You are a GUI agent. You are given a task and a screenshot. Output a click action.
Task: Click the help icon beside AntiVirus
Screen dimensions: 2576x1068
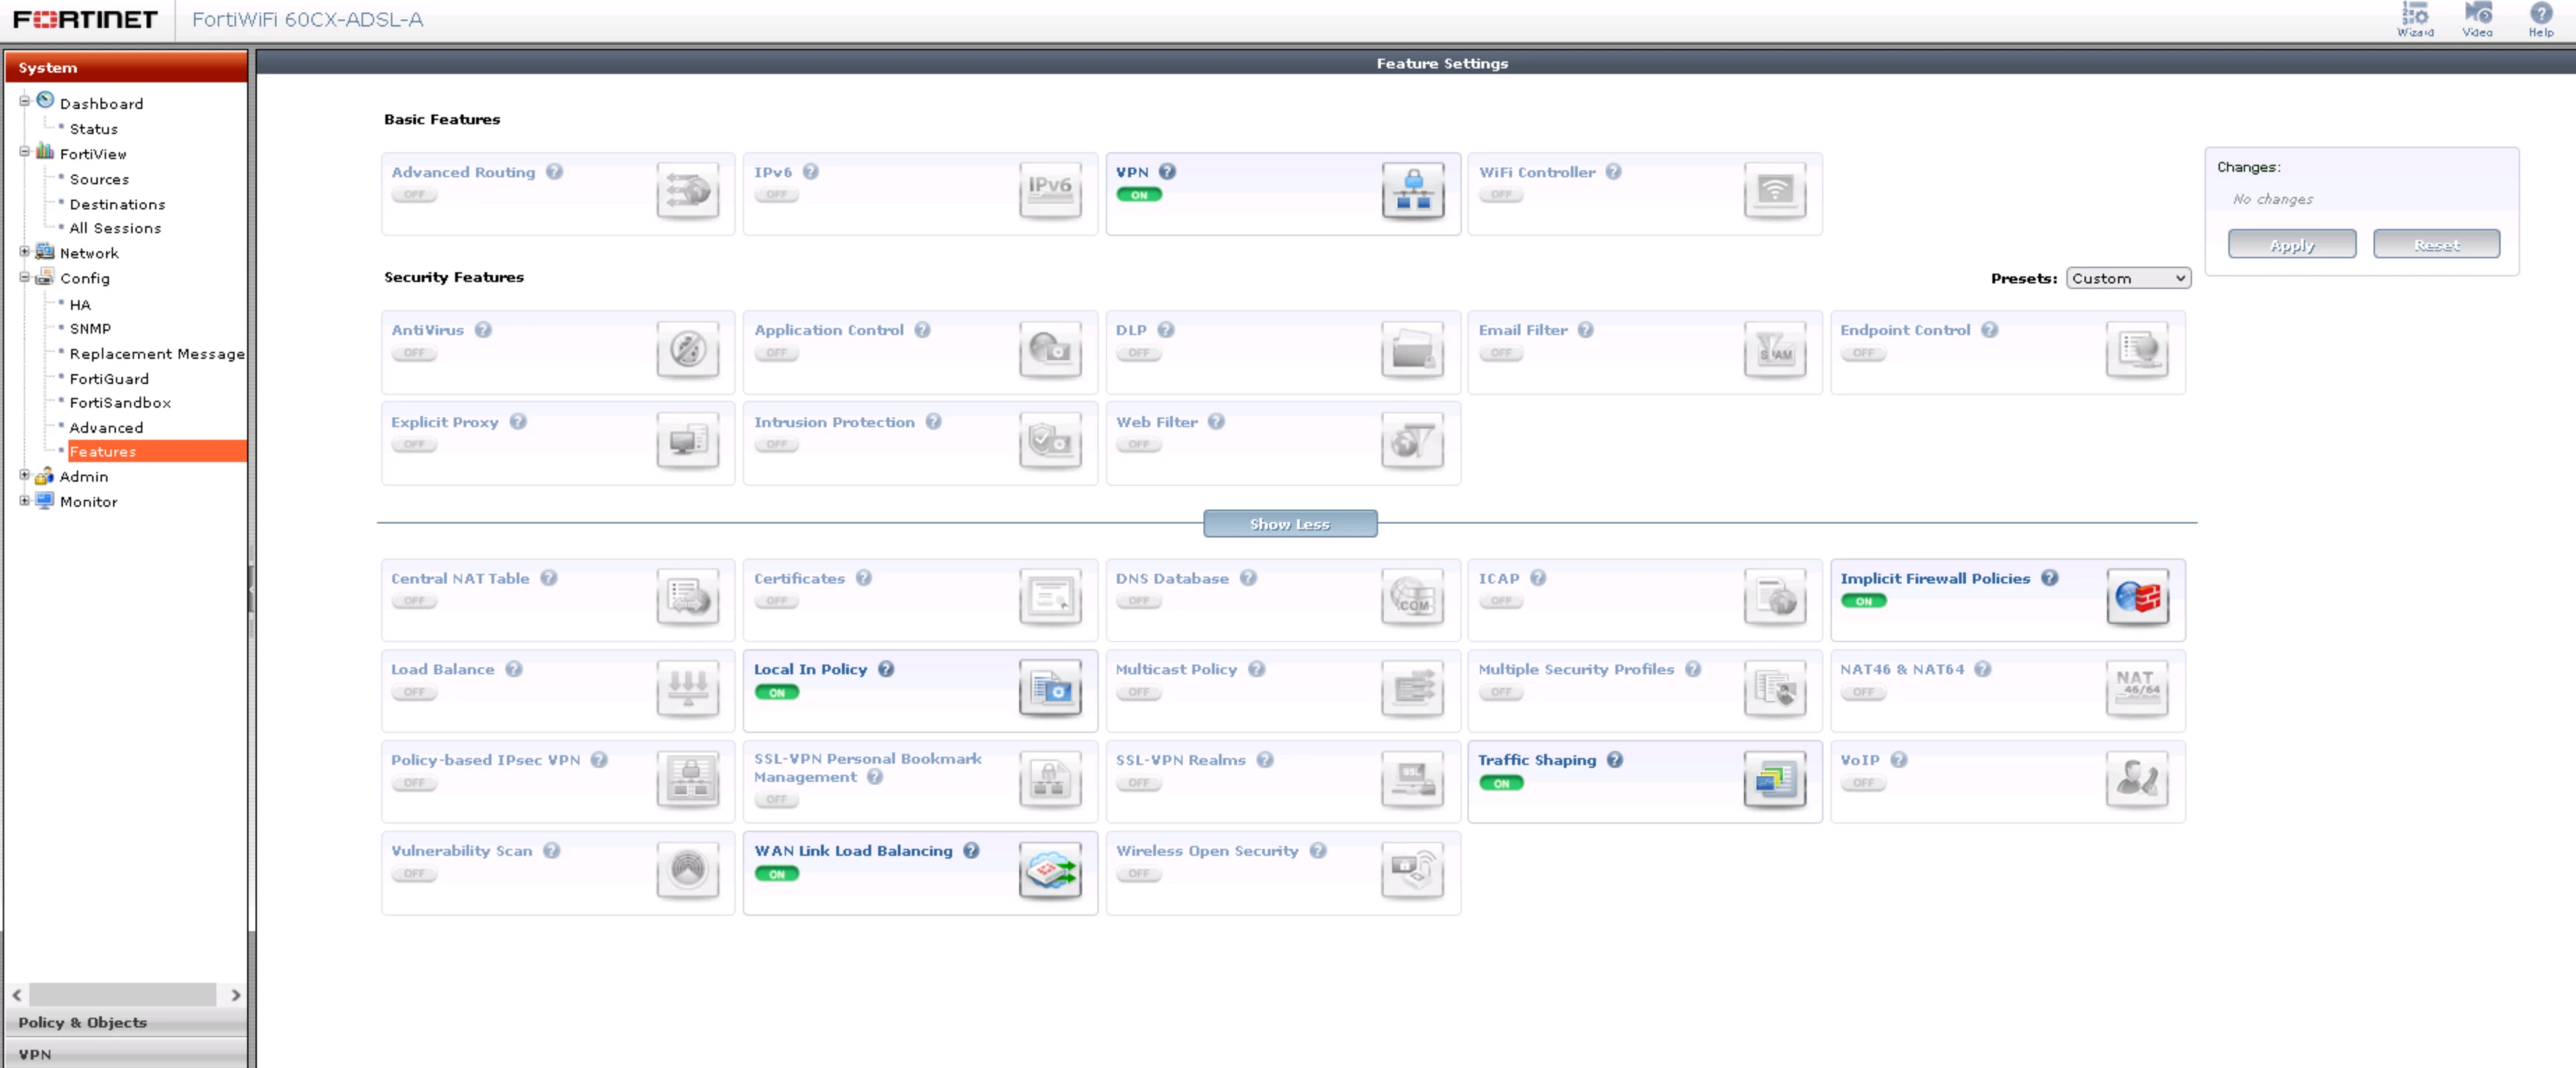483,329
